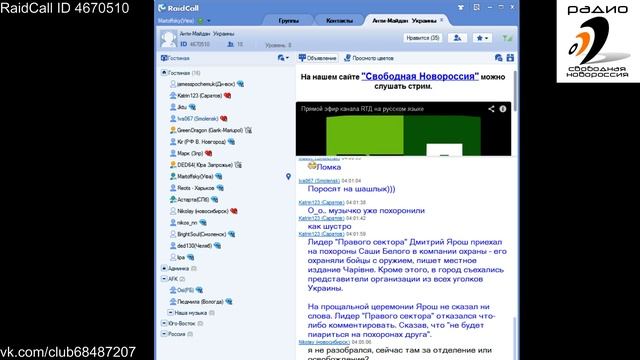
Task: Select user ded130(Челяб) in the member list
Action: pos(194,246)
